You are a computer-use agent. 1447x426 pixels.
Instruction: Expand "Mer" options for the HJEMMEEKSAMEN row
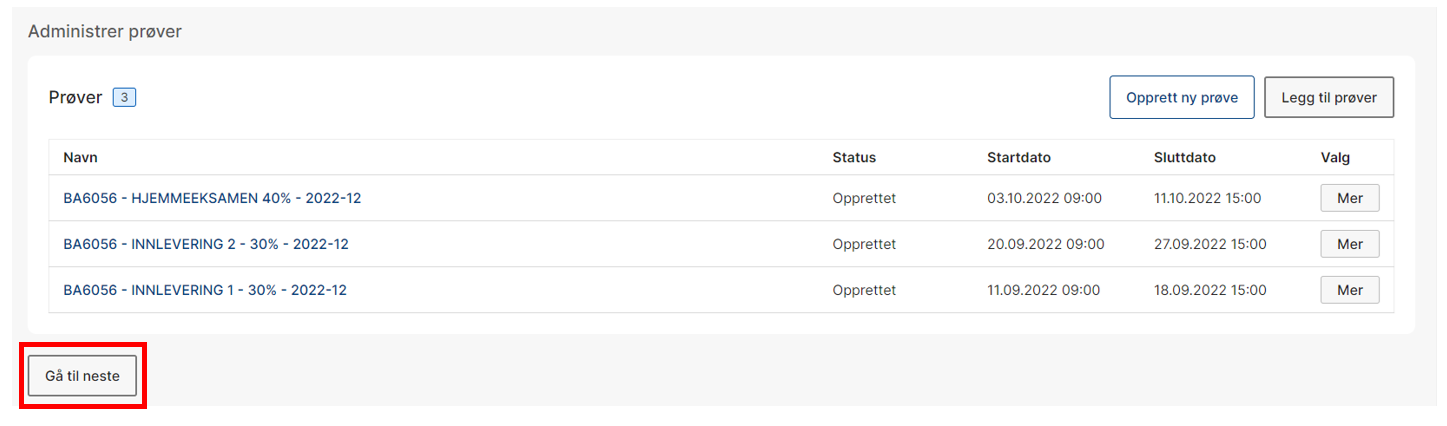coord(1349,198)
